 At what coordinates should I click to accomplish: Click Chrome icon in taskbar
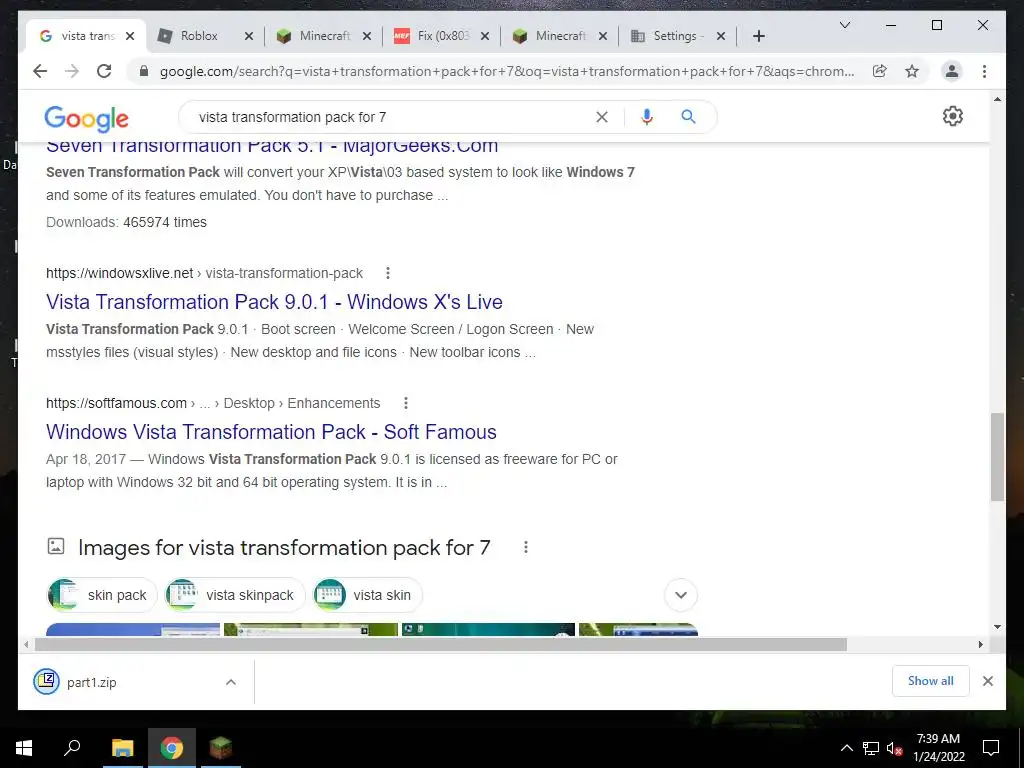172,748
